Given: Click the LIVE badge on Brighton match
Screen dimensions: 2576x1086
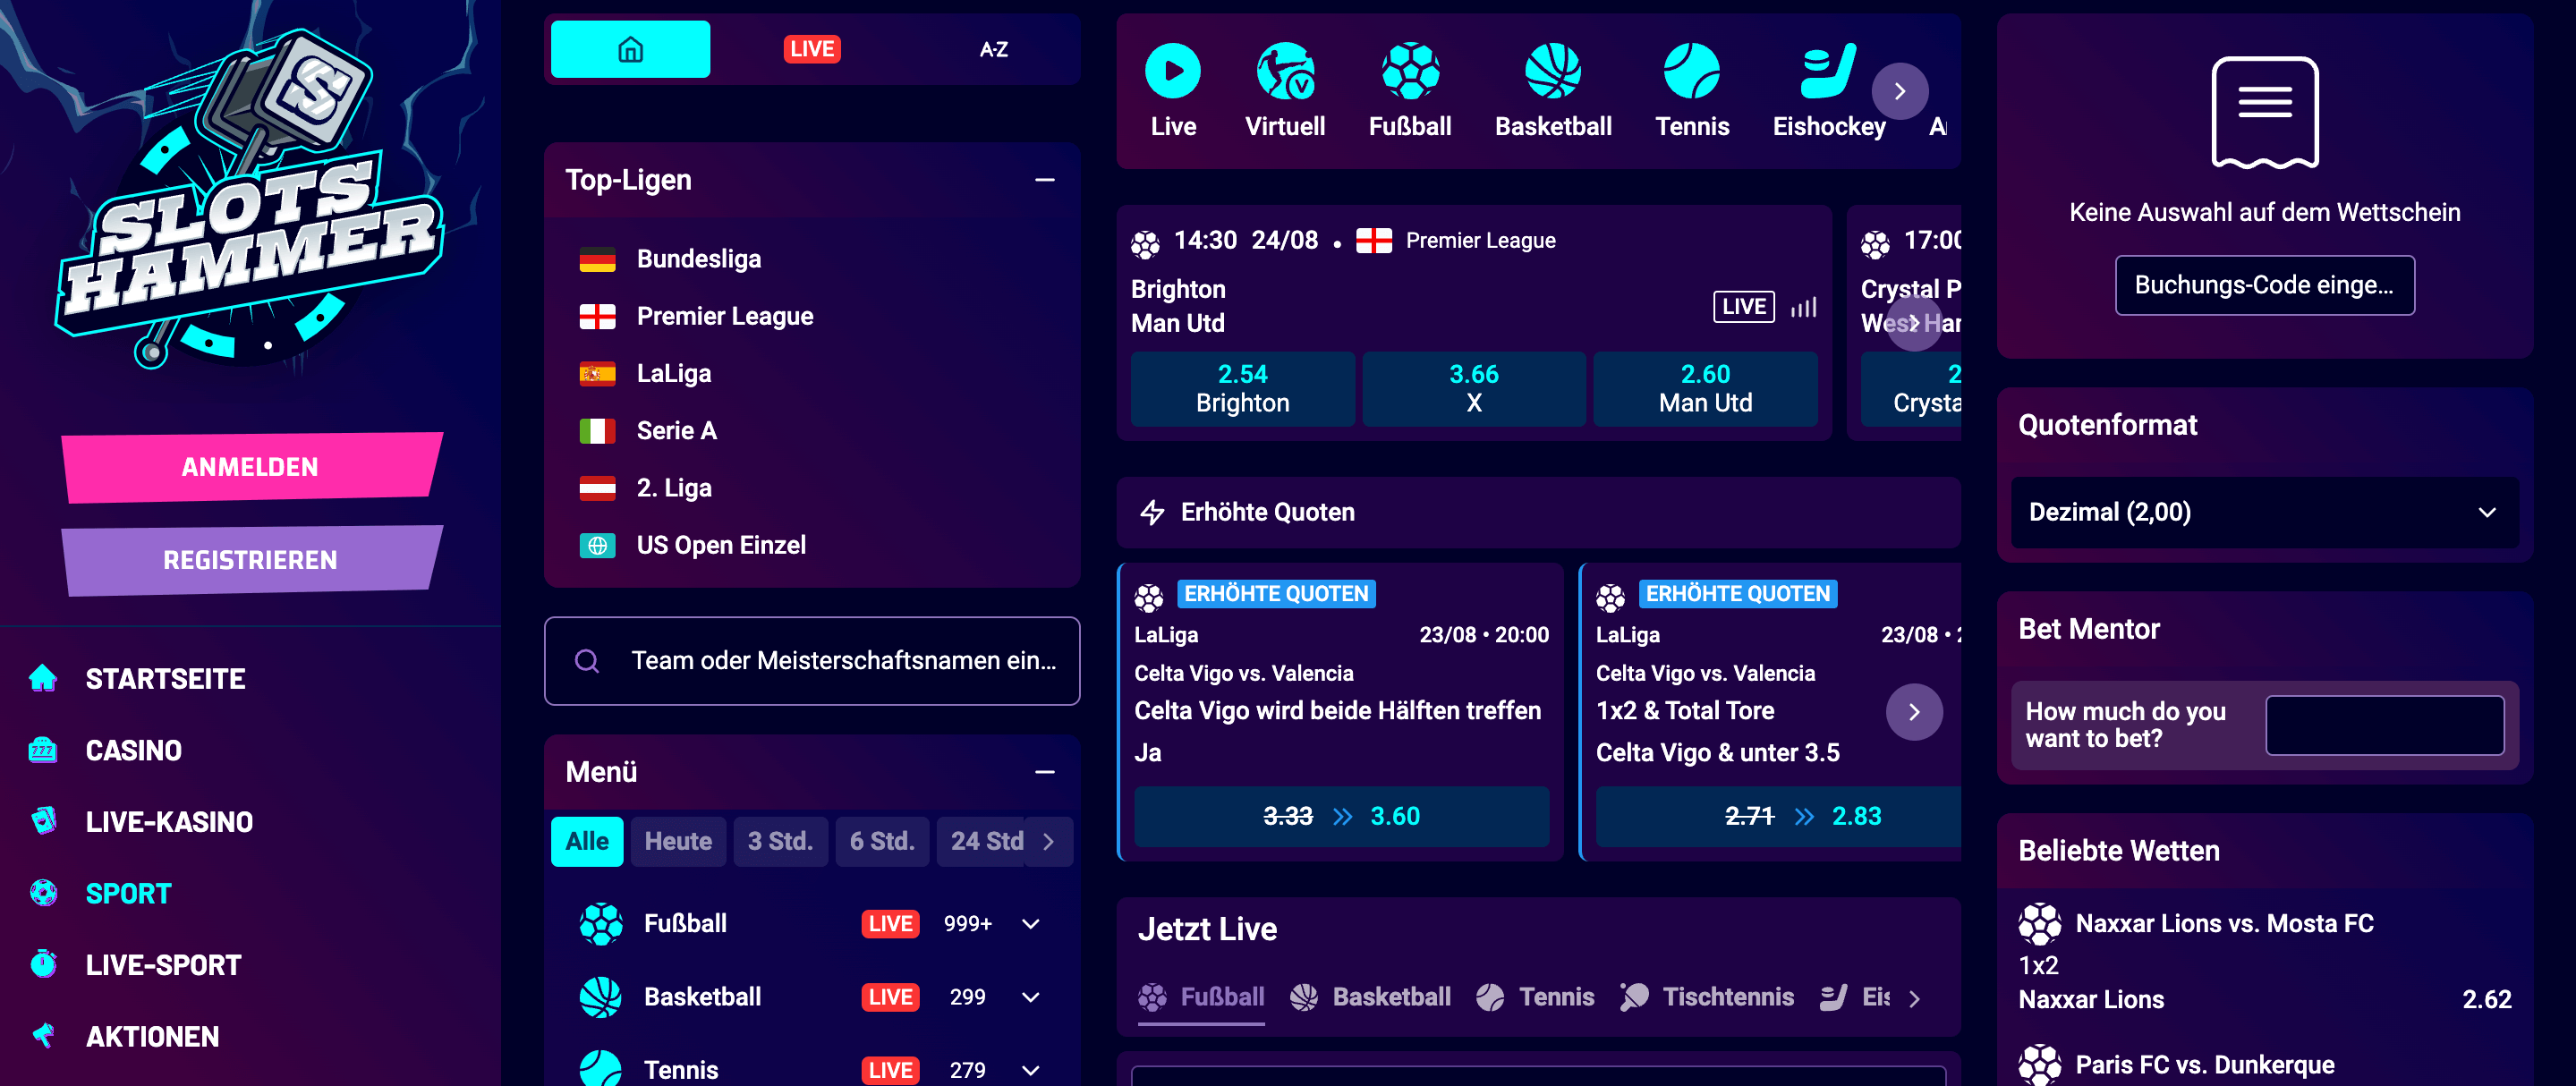Looking at the screenshot, I should (x=1743, y=307).
